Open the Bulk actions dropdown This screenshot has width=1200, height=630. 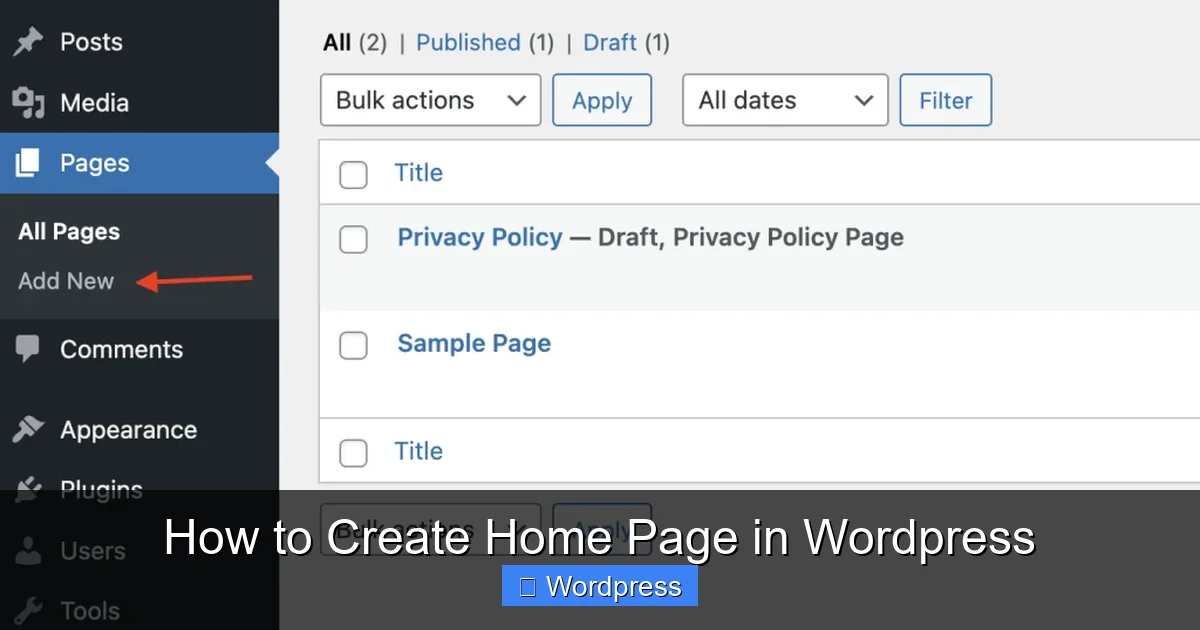point(430,100)
